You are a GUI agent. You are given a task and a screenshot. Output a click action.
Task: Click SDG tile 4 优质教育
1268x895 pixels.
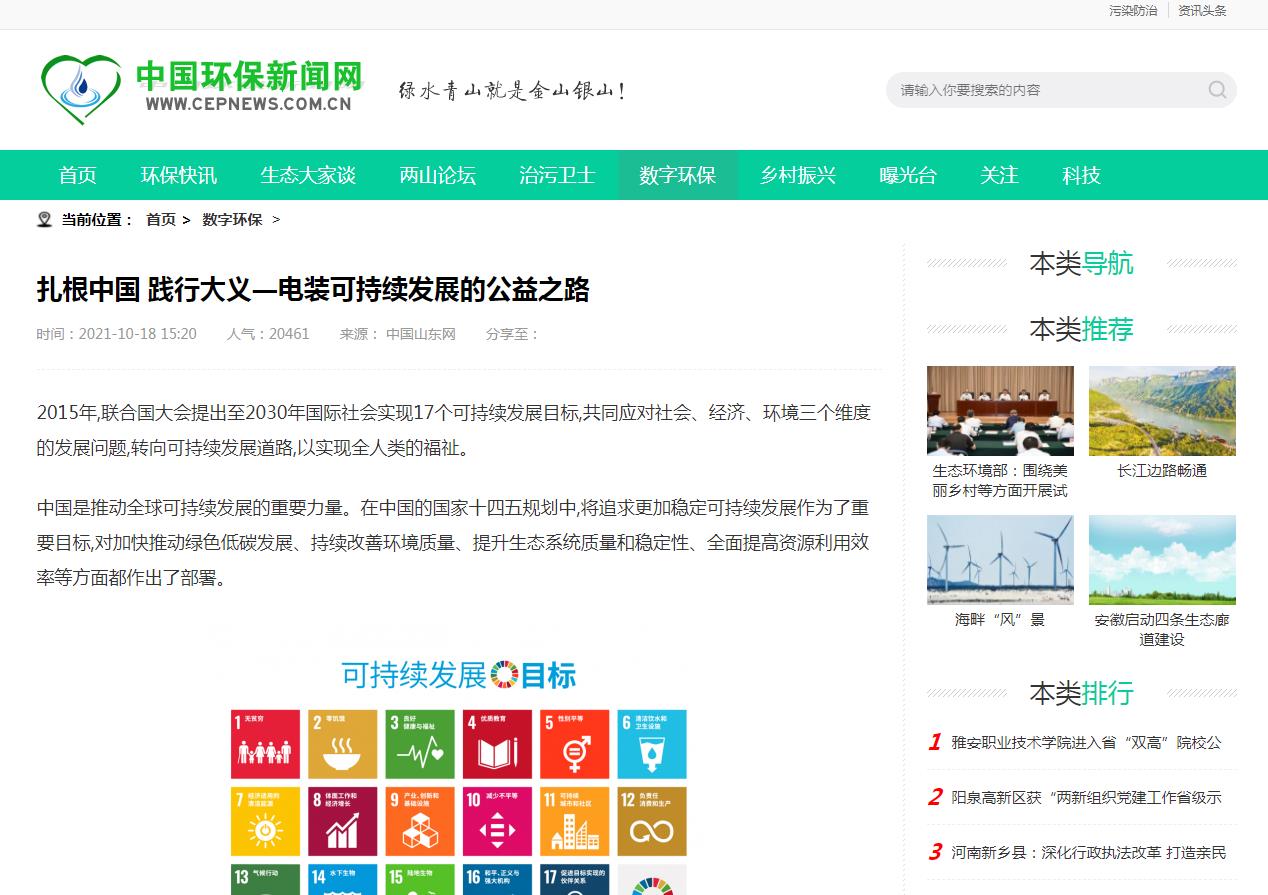coord(497,744)
